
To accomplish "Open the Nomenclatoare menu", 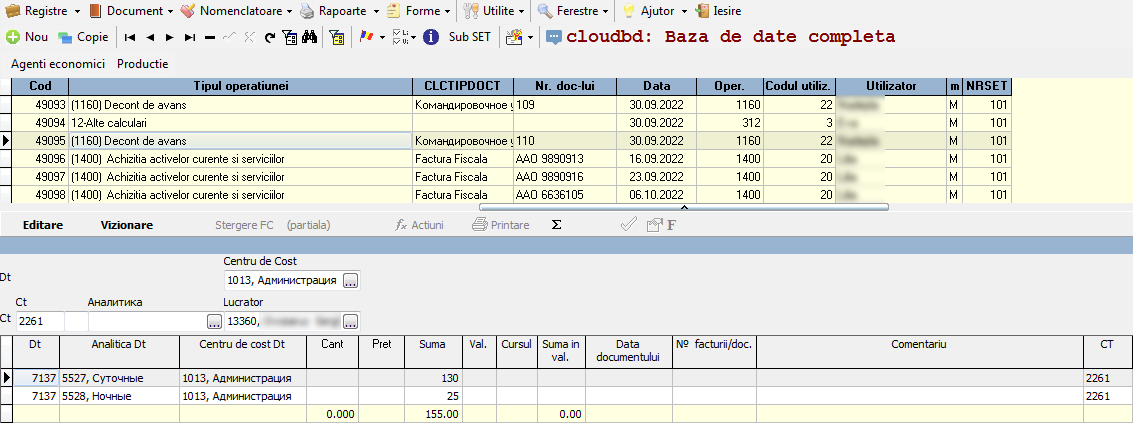I will coord(237,11).
